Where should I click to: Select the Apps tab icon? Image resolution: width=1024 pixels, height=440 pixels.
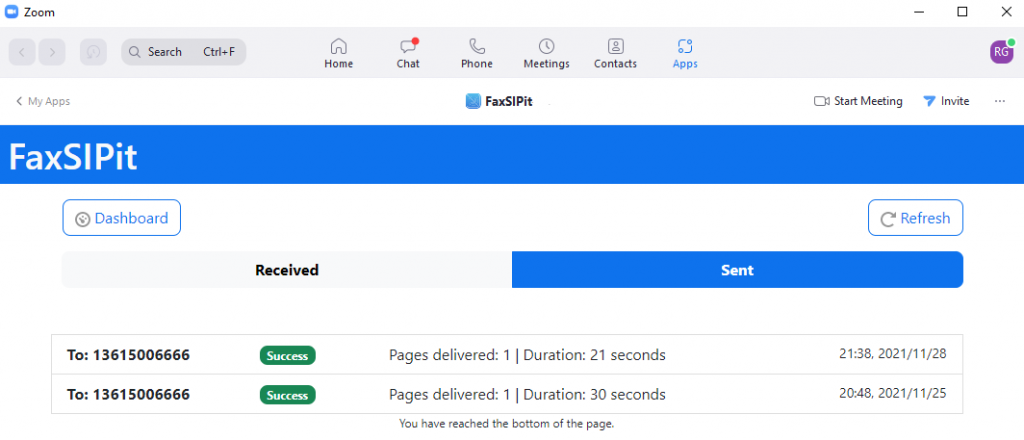(685, 47)
